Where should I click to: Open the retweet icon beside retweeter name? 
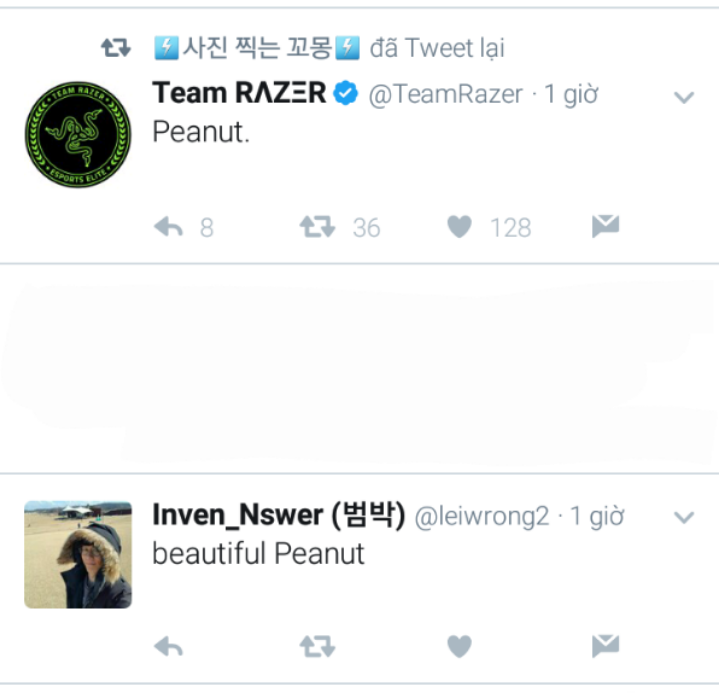(117, 47)
